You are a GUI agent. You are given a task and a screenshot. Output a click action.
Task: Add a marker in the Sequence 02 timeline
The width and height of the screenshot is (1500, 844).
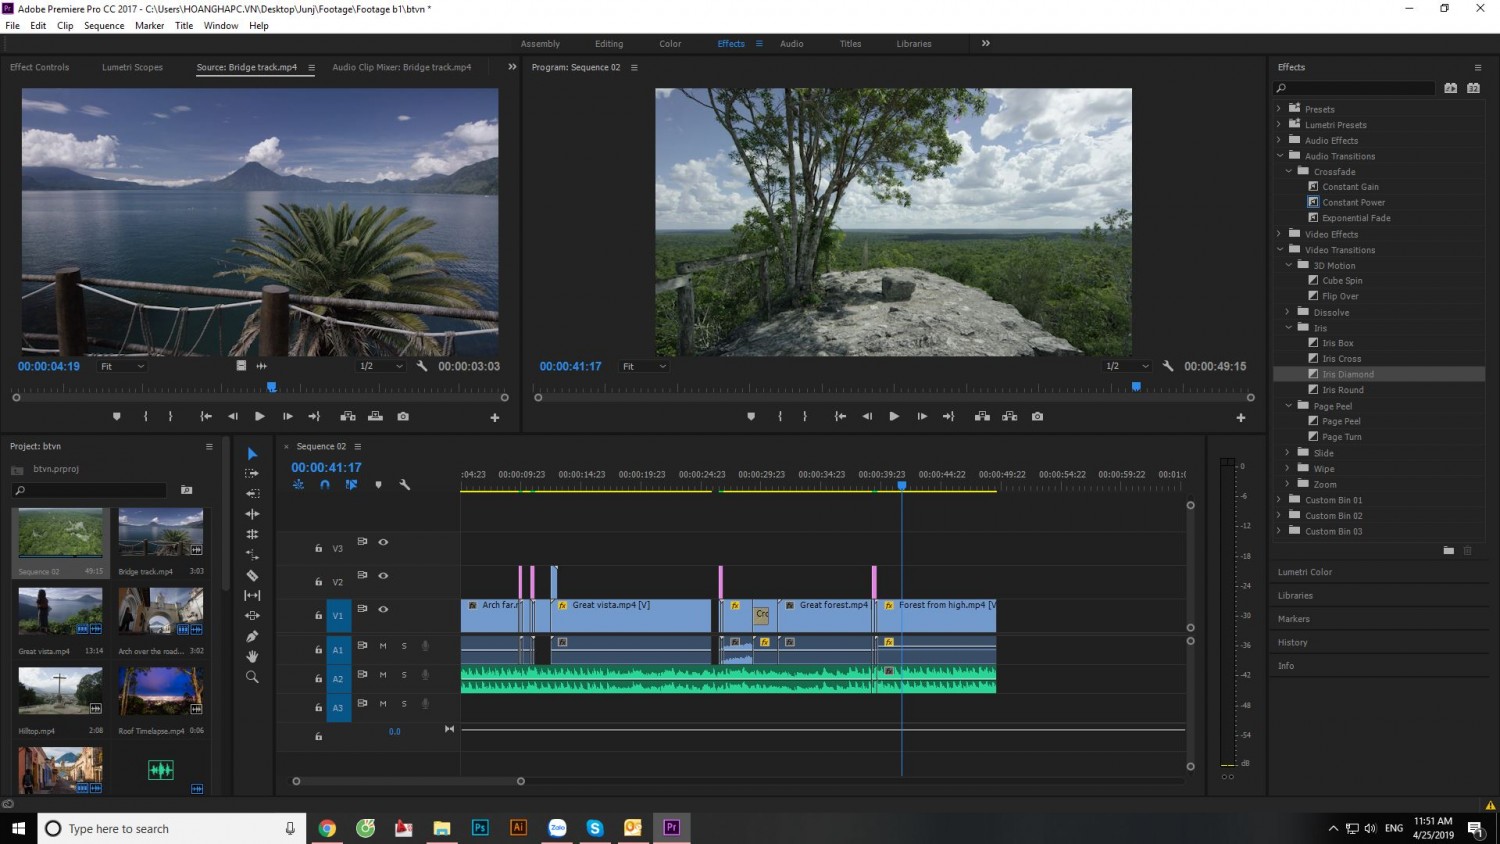pos(378,485)
